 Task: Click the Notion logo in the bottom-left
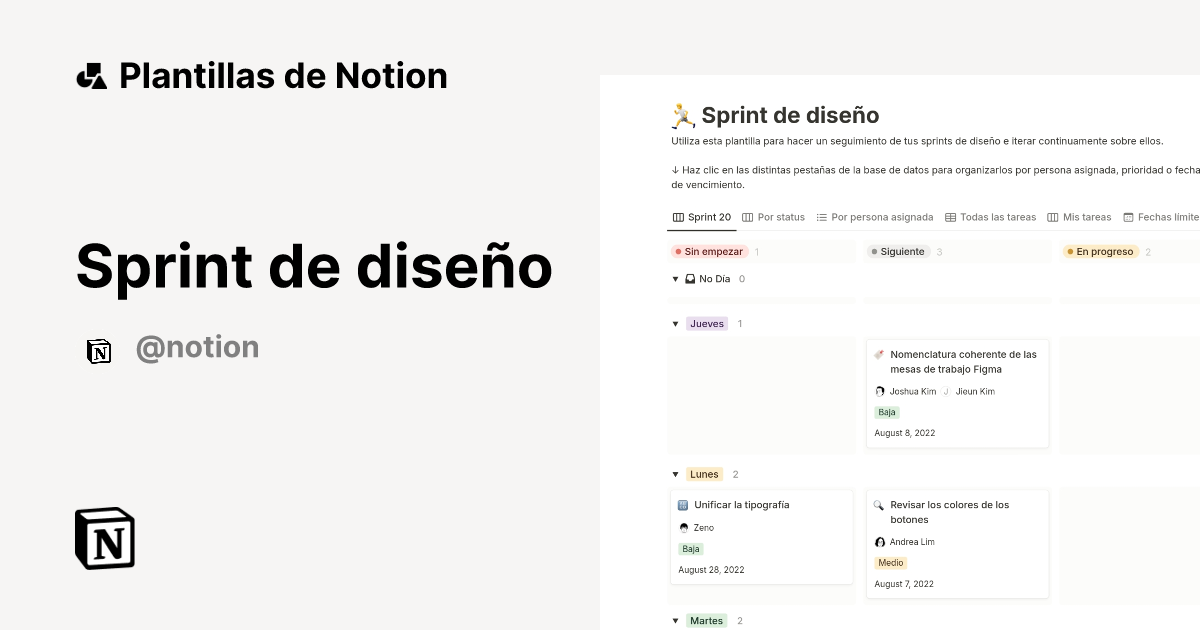[x=104, y=538]
